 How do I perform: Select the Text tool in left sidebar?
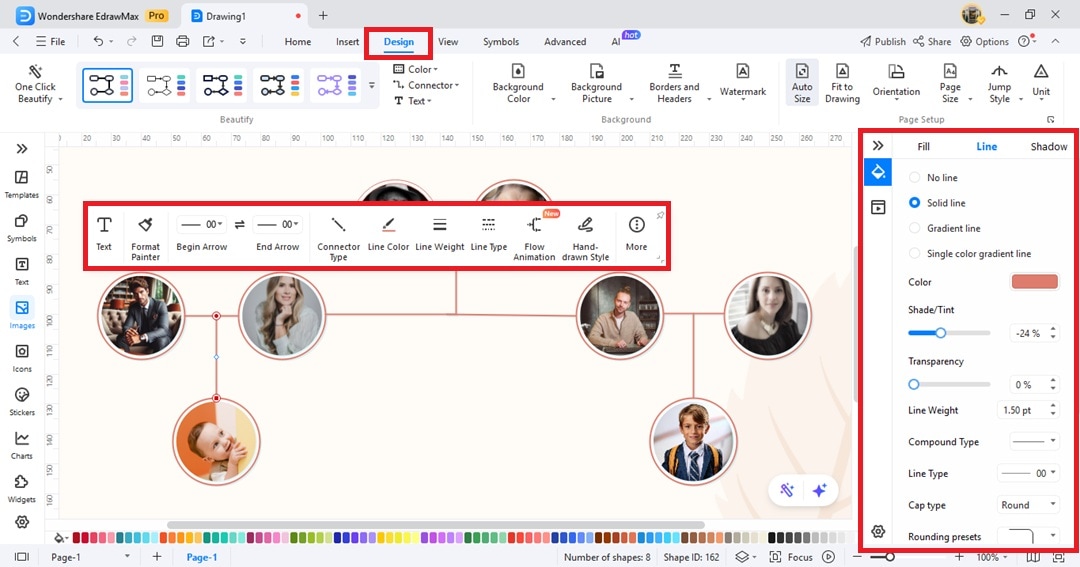(21, 271)
